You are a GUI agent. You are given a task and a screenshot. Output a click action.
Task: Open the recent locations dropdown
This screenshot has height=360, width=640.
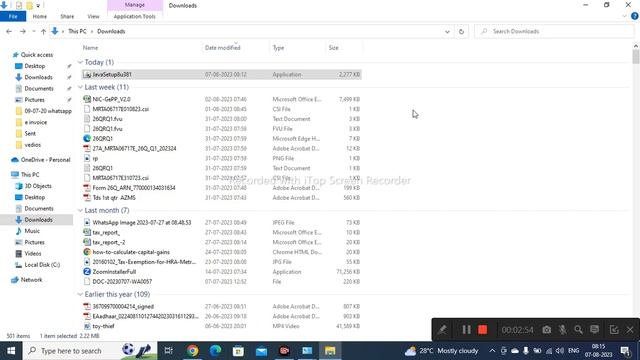pos(33,31)
